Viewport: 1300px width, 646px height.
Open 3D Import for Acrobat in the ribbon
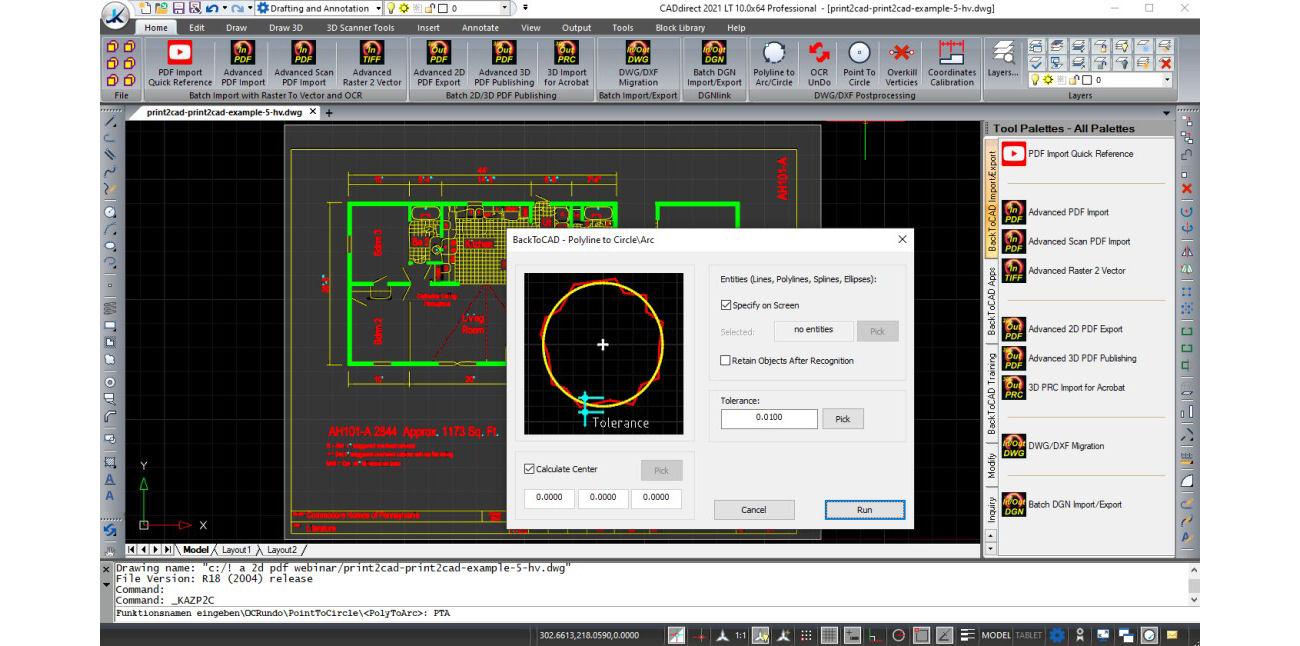coord(567,64)
